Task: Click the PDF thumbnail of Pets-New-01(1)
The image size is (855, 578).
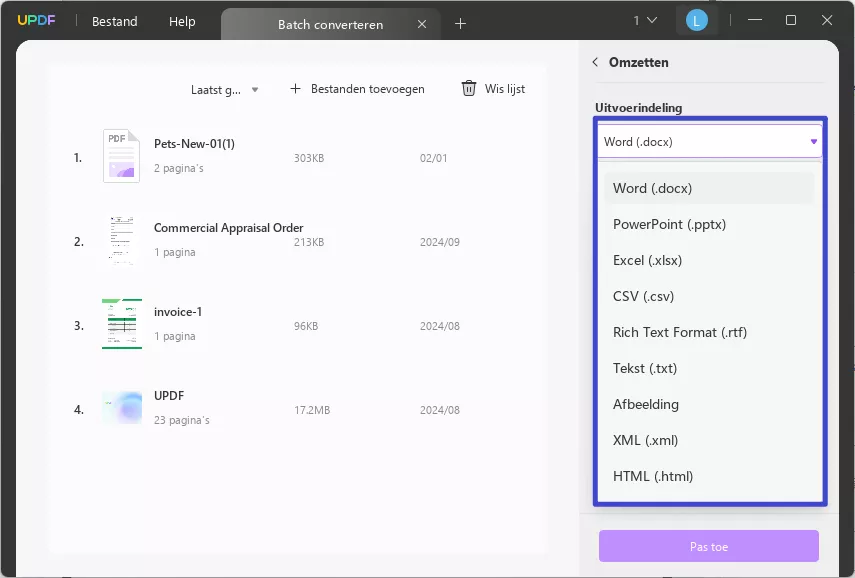Action: click(x=121, y=156)
